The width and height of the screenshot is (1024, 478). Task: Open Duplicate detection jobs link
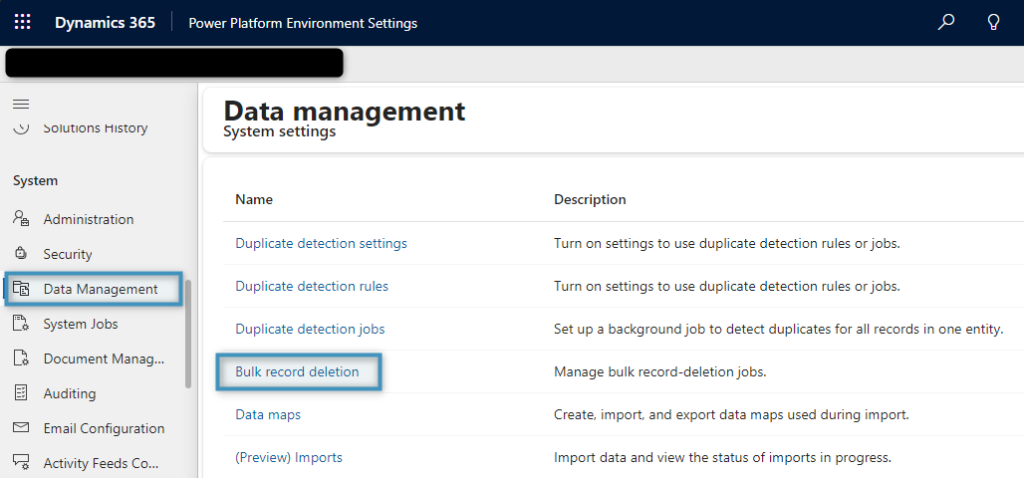[x=310, y=329]
